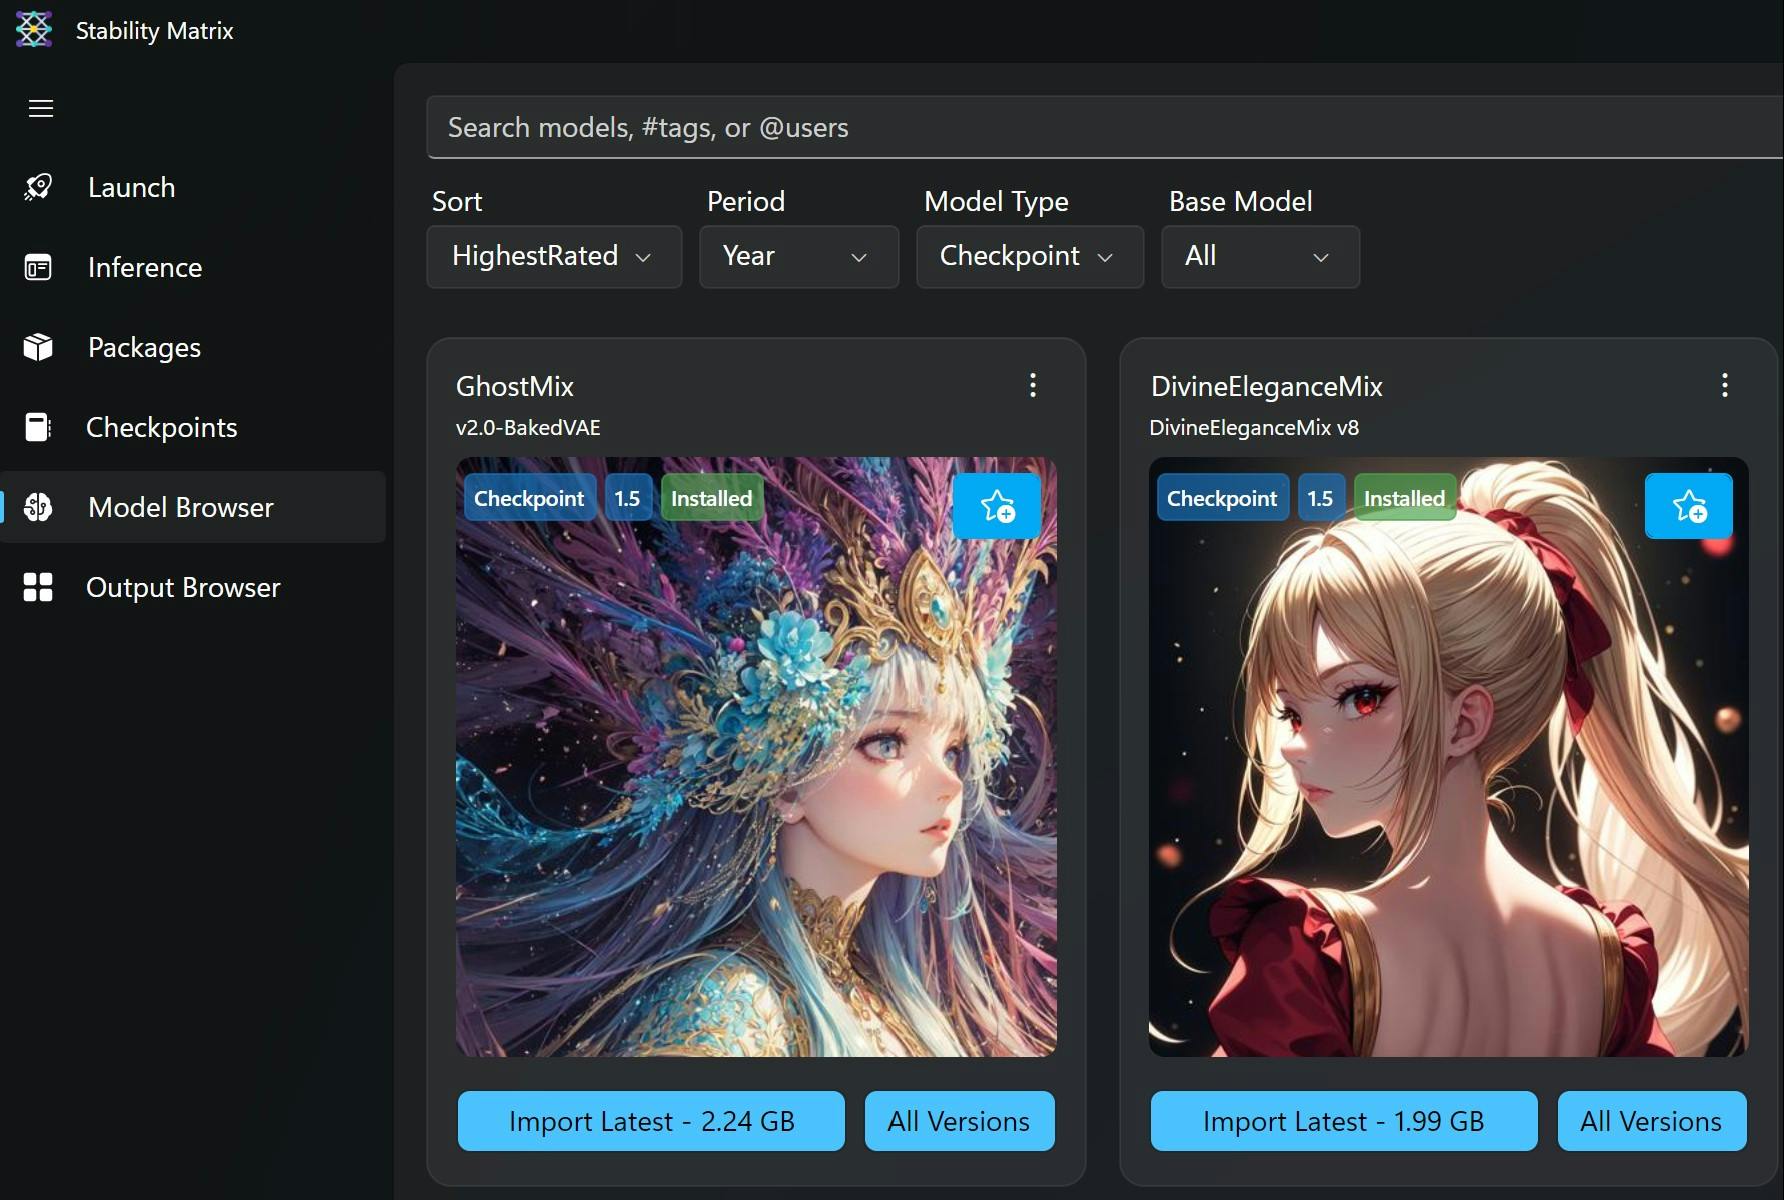Screen dimensions: 1784x1200
Task: Open DivineEleganceMix three-dot options menu
Action: (1725, 385)
